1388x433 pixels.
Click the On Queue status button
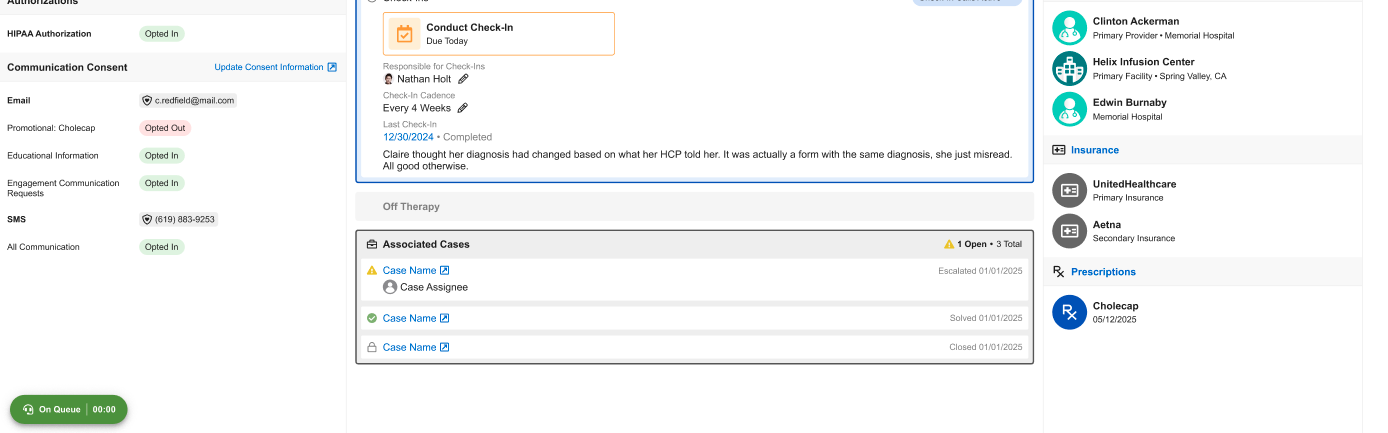tap(69, 409)
